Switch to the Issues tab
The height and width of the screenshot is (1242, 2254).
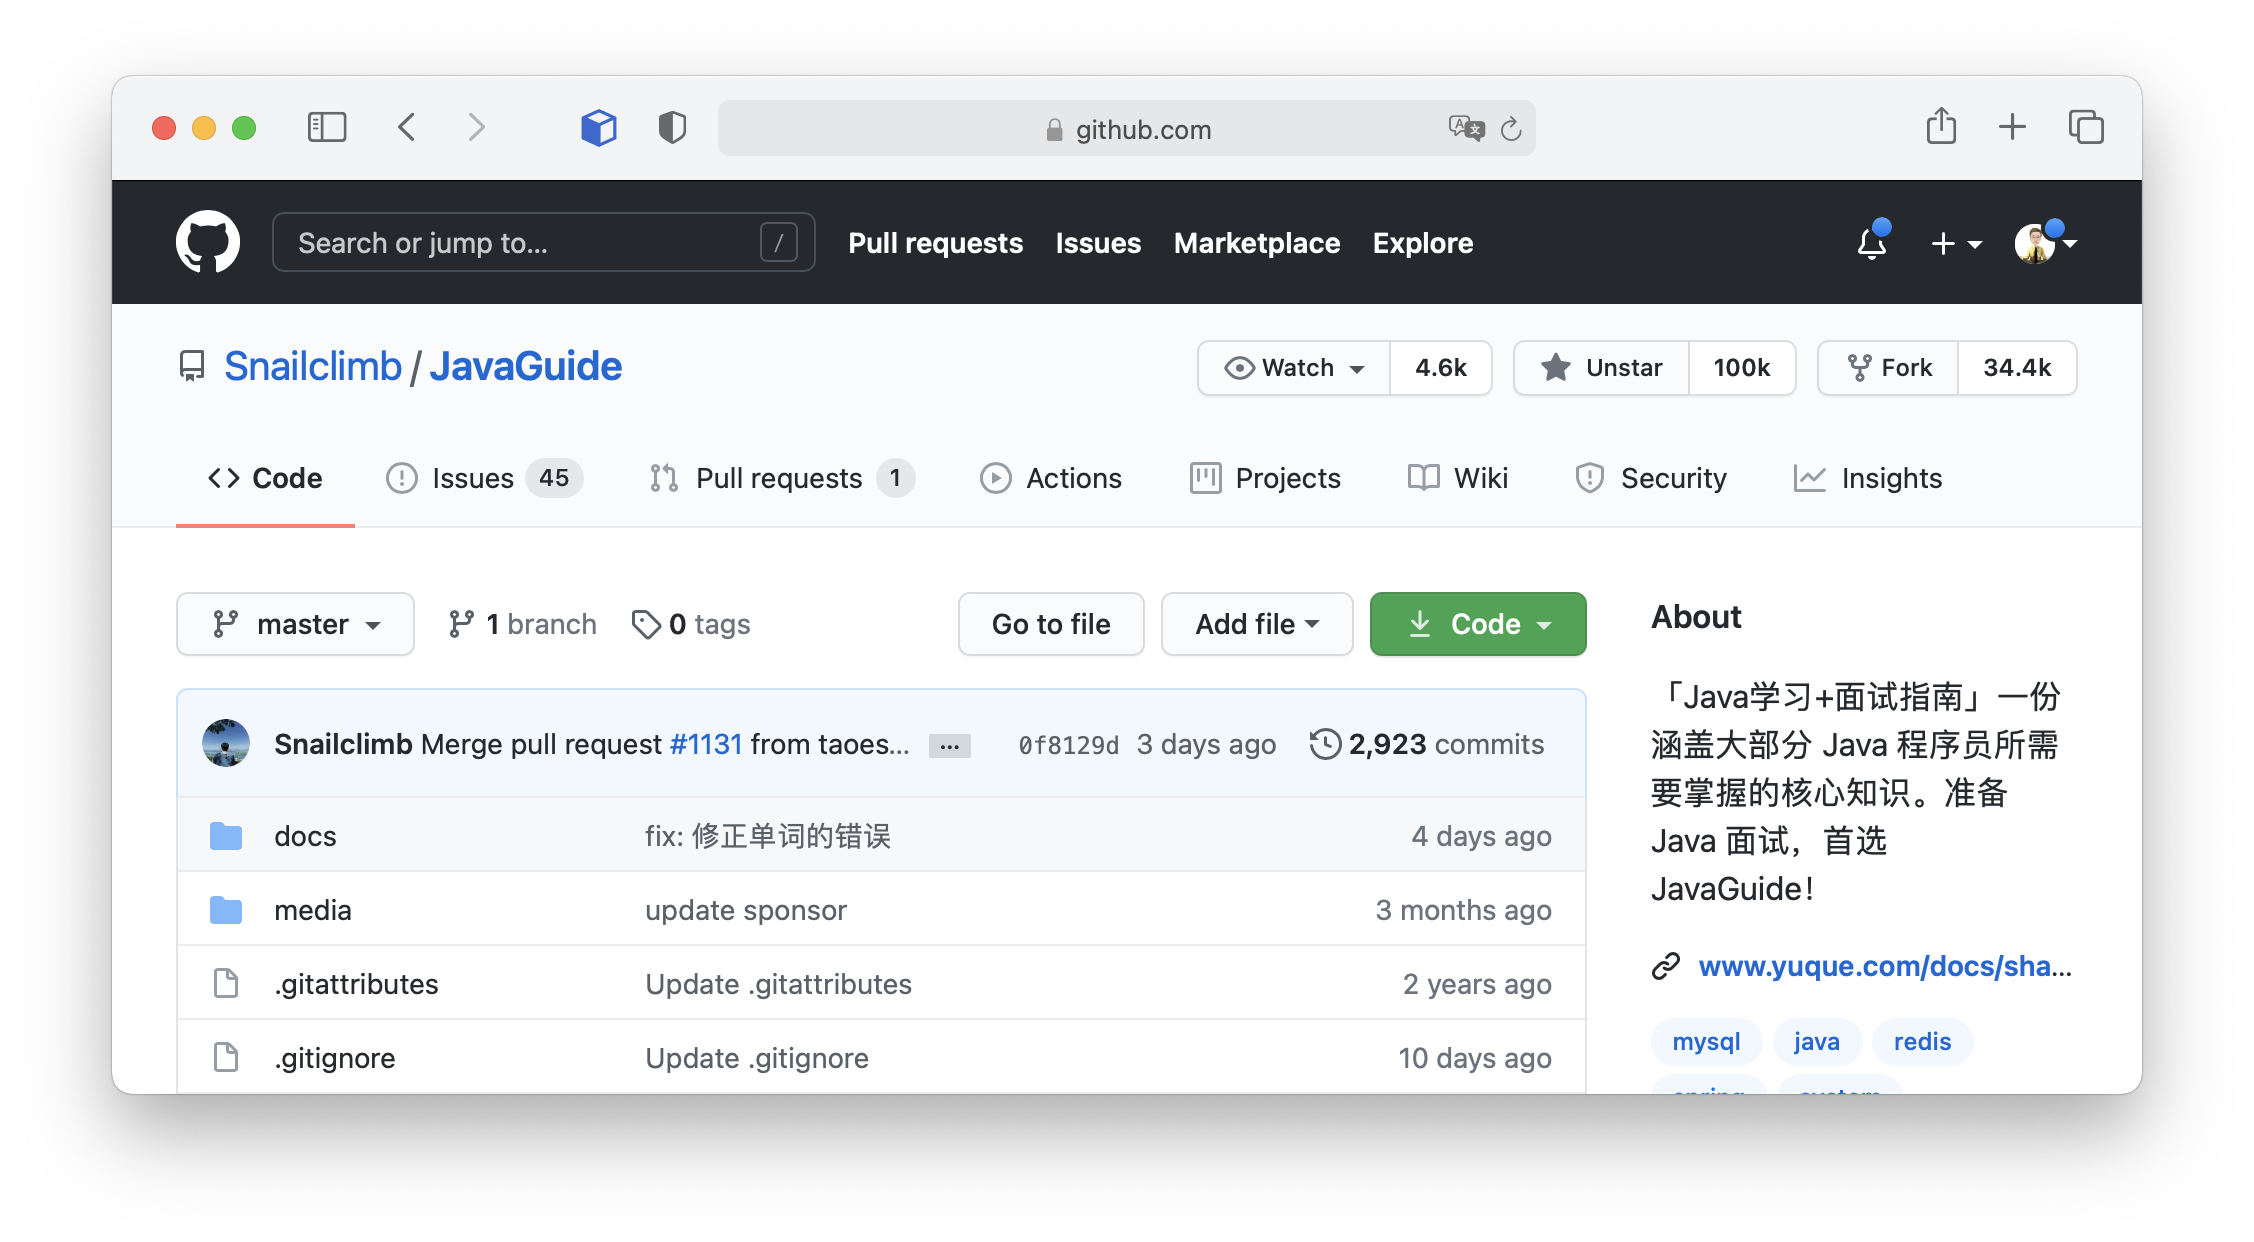point(484,478)
